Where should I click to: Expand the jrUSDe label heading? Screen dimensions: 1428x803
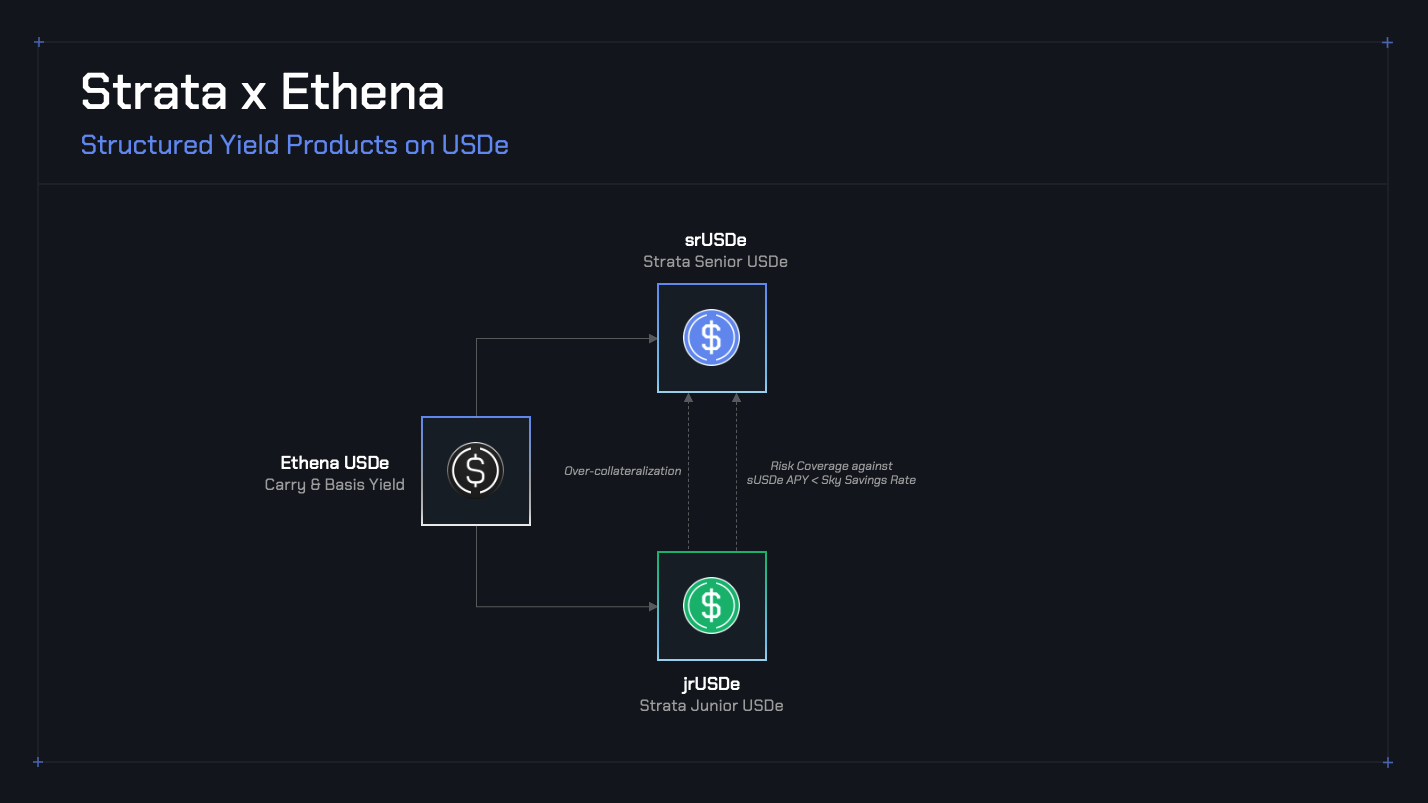(x=711, y=683)
